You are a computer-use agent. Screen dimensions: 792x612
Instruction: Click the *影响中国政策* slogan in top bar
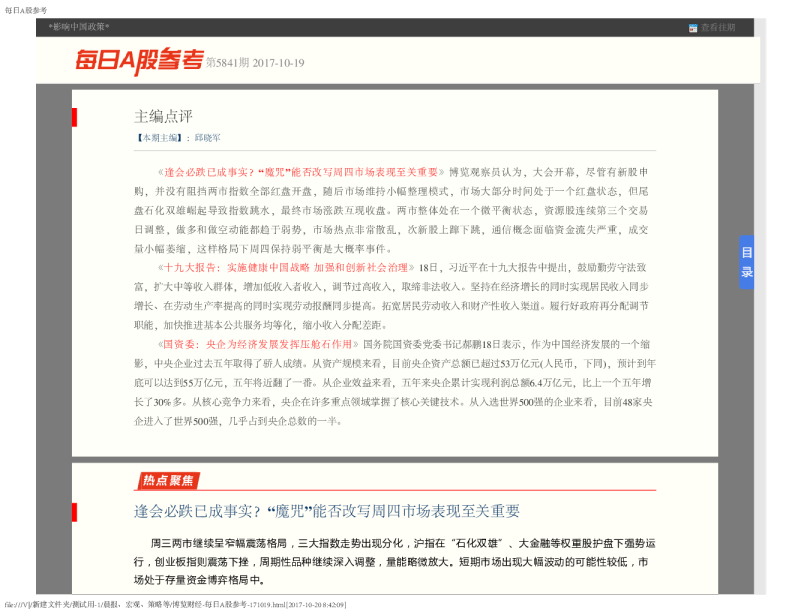(79, 27)
